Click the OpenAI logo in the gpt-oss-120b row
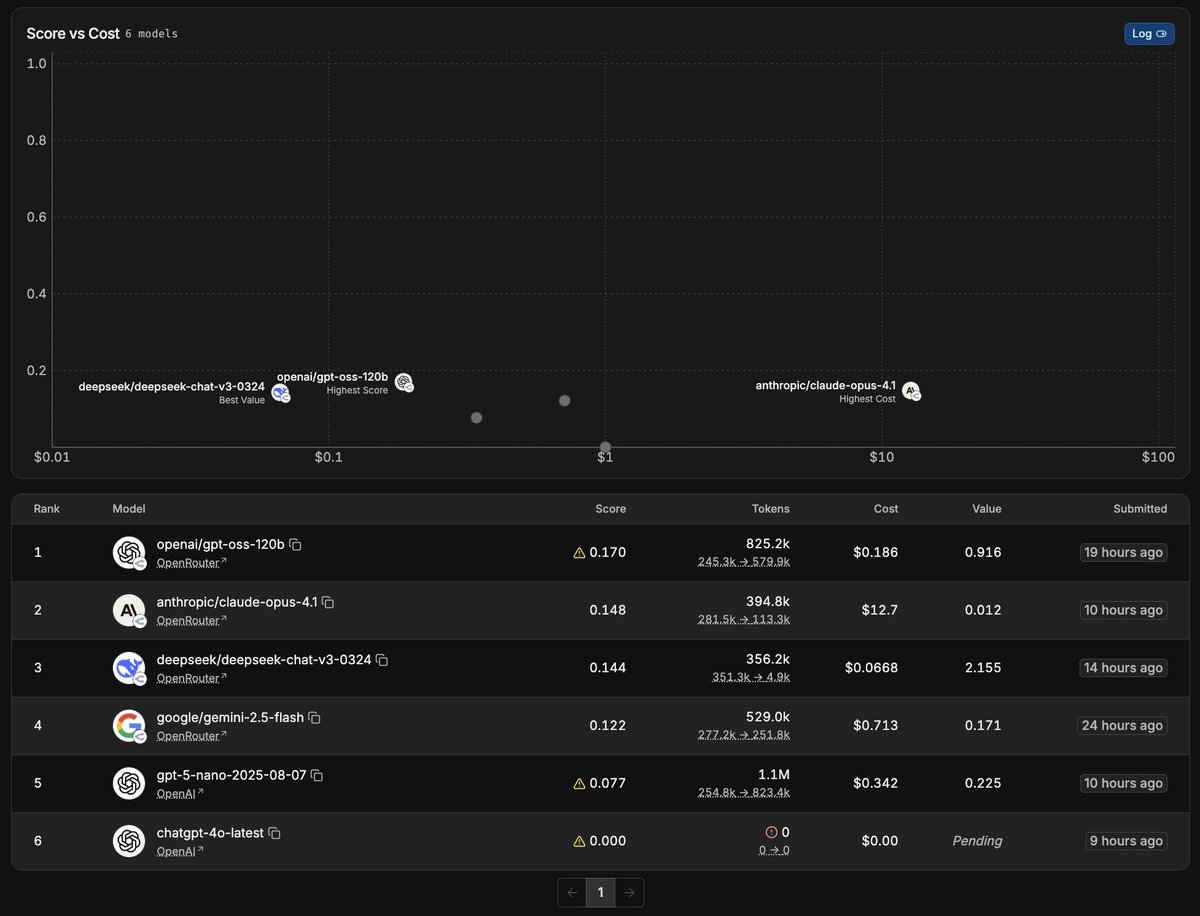1200x916 pixels. pyautogui.click(x=129, y=552)
